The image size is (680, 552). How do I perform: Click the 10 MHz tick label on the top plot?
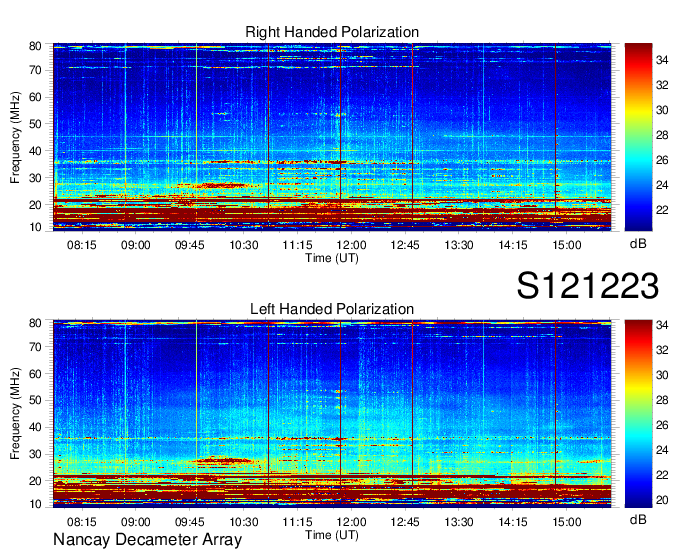pyautogui.click(x=36, y=227)
